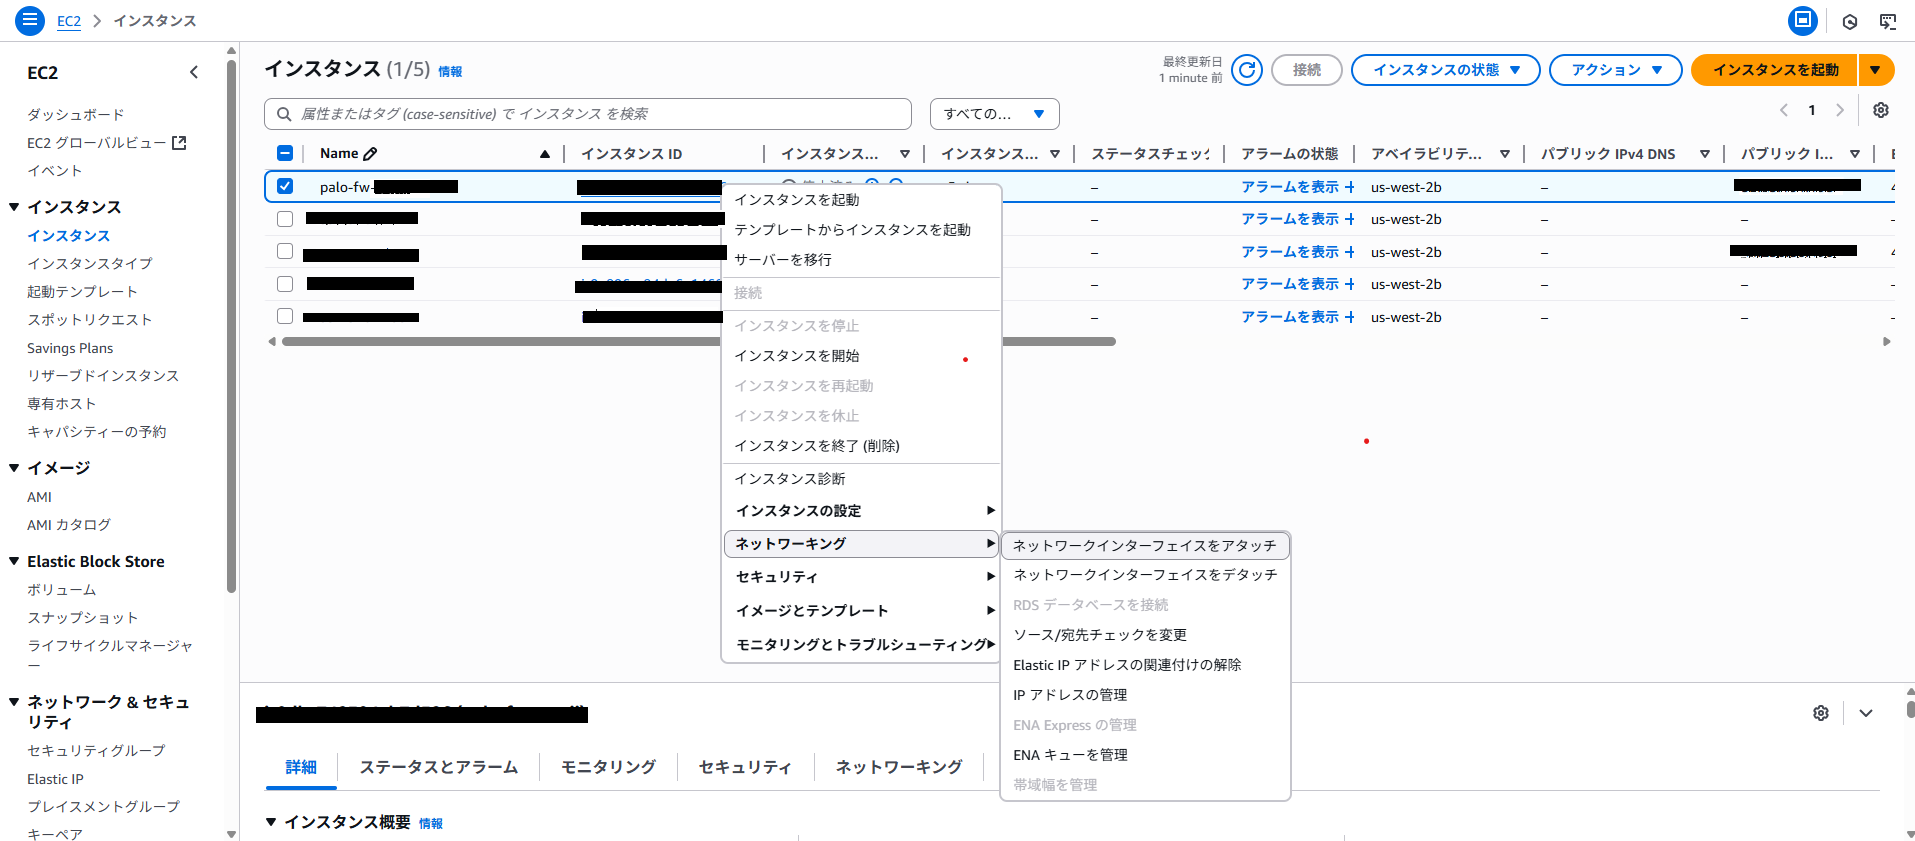This screenshot has height=841, width=1915.
Task: Sort by アベイラビリティーゾーン column filter arrow
Action: pos(1505,154)
